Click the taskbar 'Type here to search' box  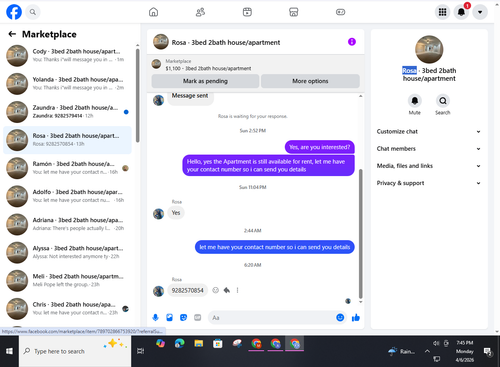tap(75, 351)
